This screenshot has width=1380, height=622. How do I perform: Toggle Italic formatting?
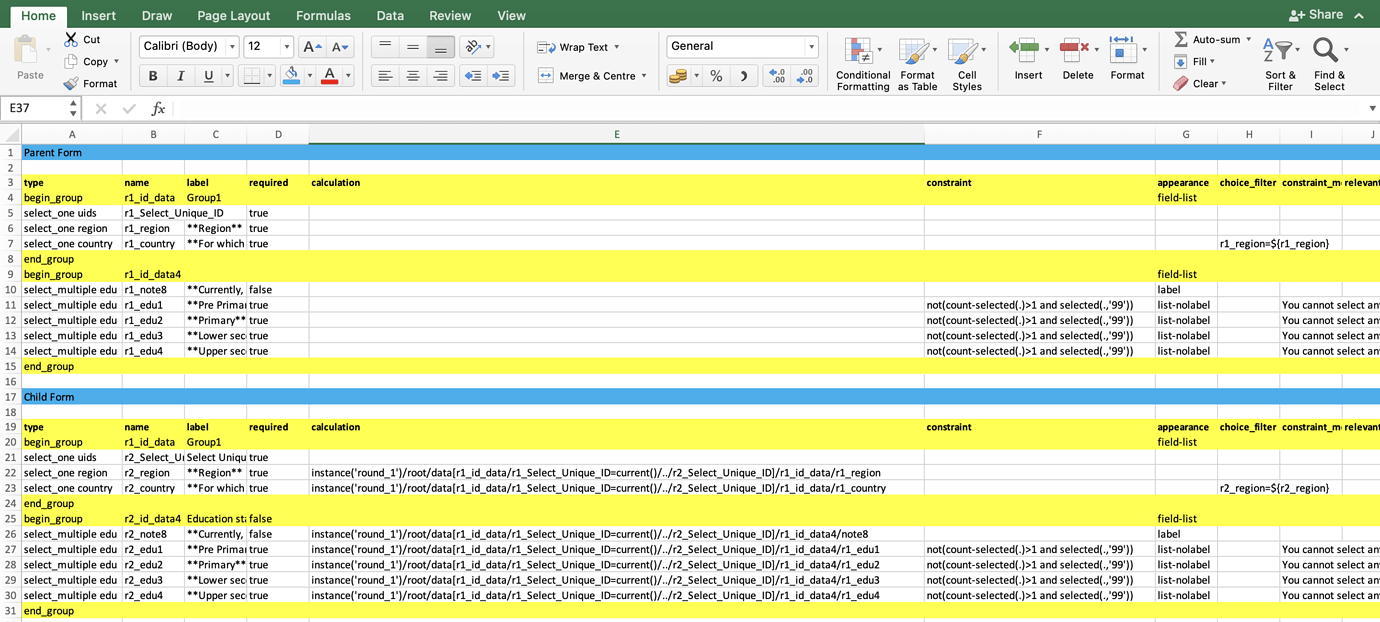pyautogui.click(x=181, y=76)
